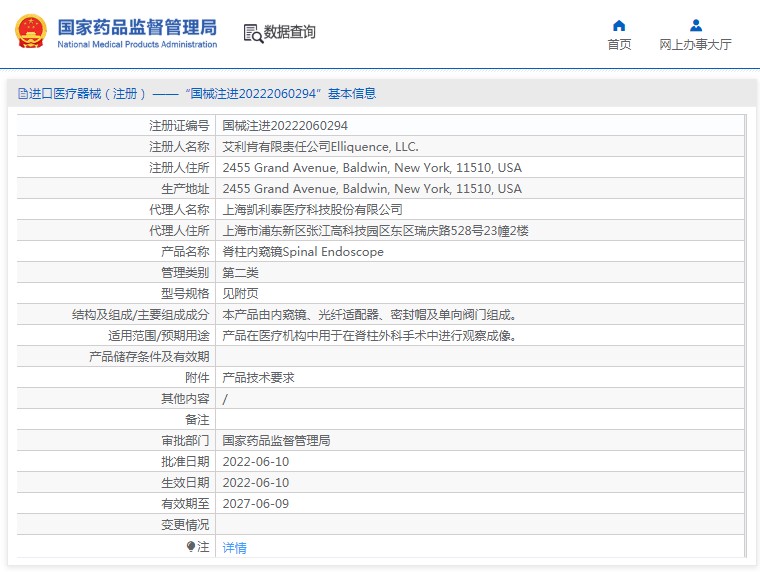Open the 数据查询 search icon
This screenshot has width=760, height=572.
pos(253,33)
